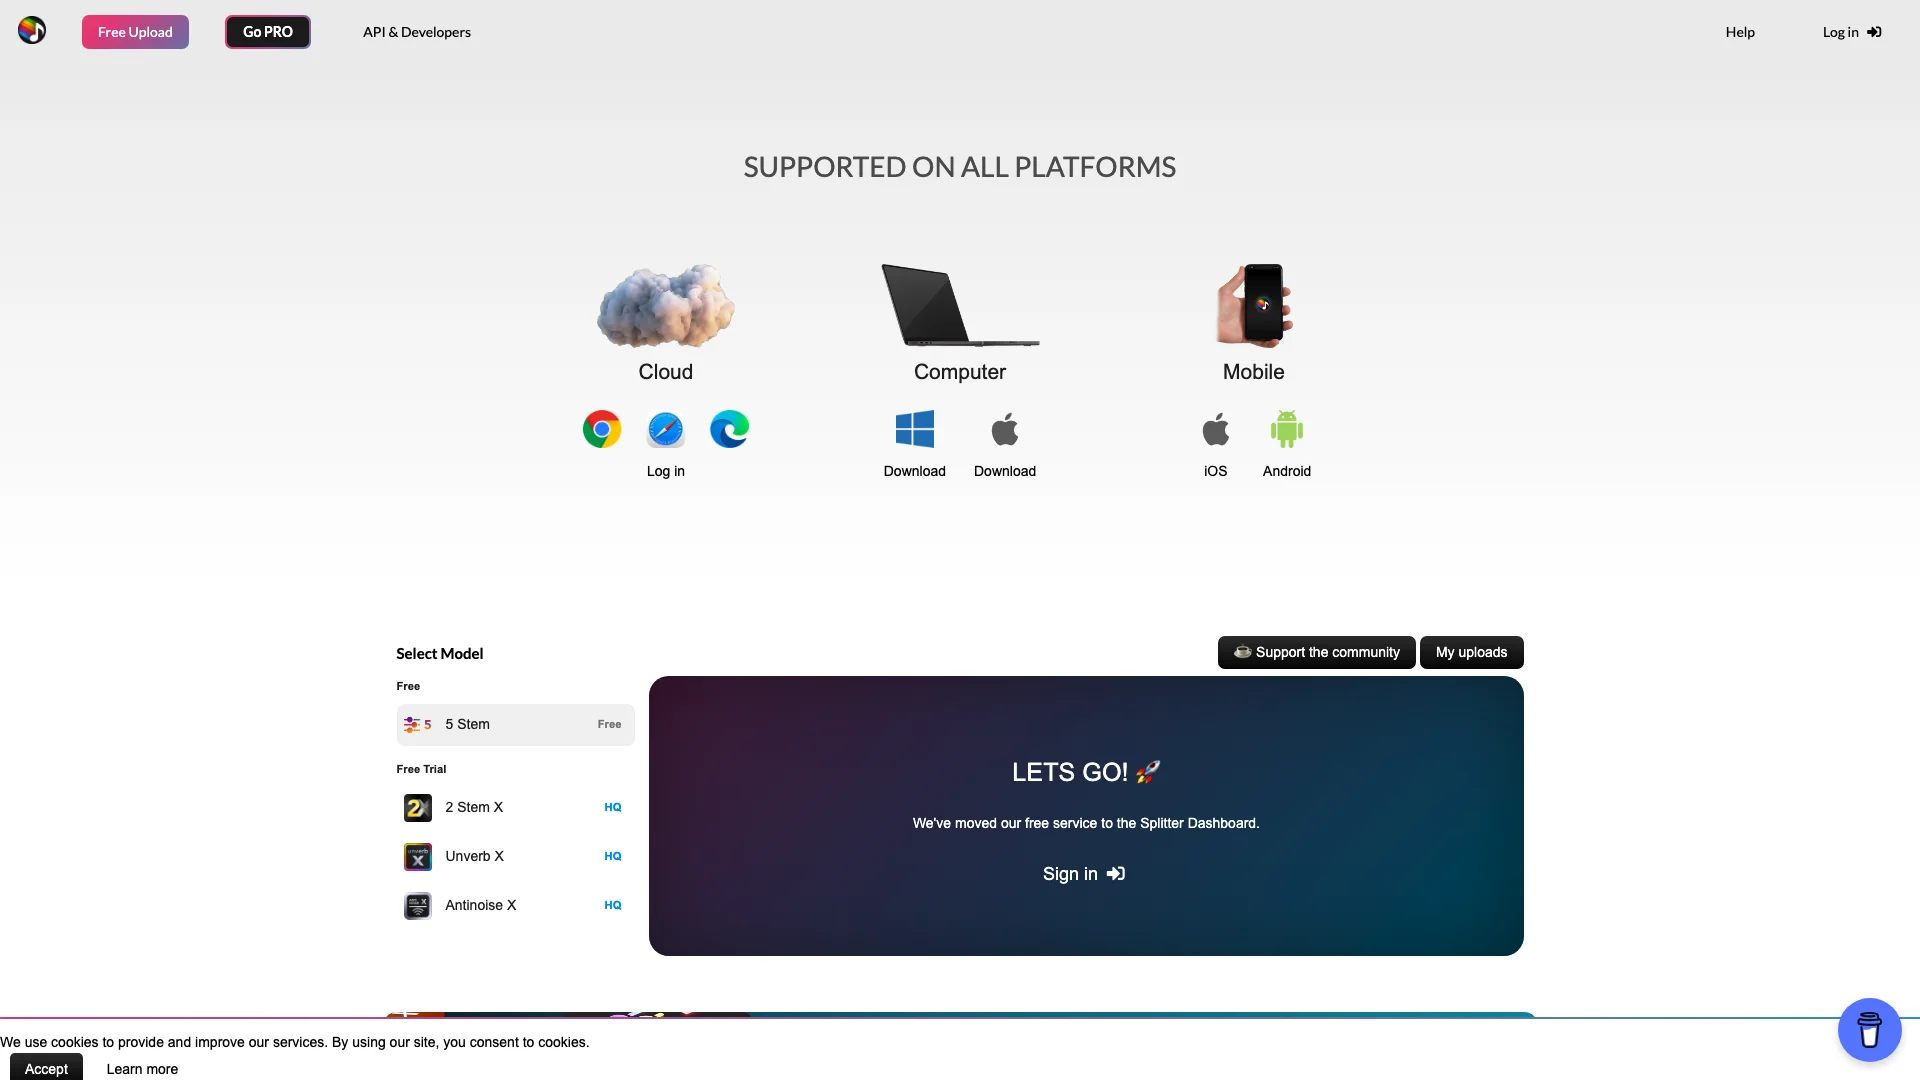Image resolution: width=1920 pixels, height=1080 pixels.
Task: Click the 2 Stem X HQ model icon
Action: (418, 807)
